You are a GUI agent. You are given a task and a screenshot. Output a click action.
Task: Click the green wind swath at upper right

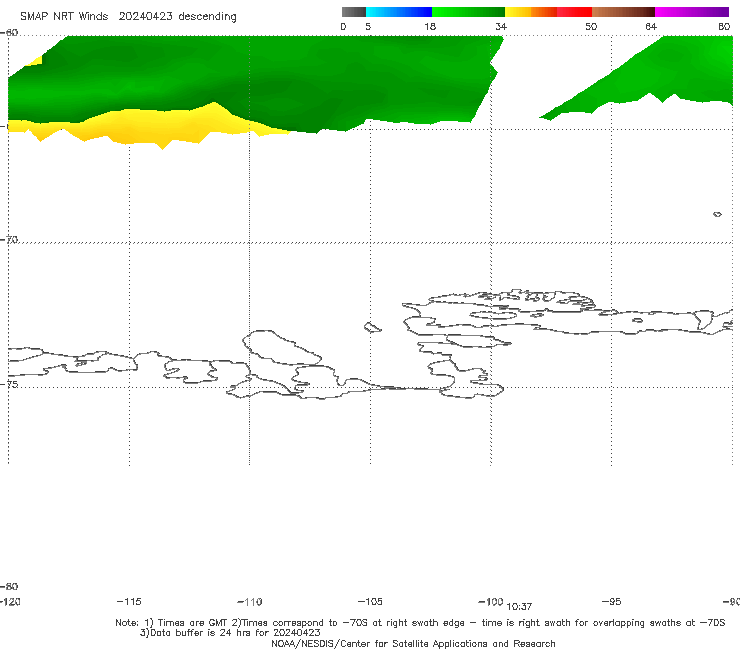point(661,76)
